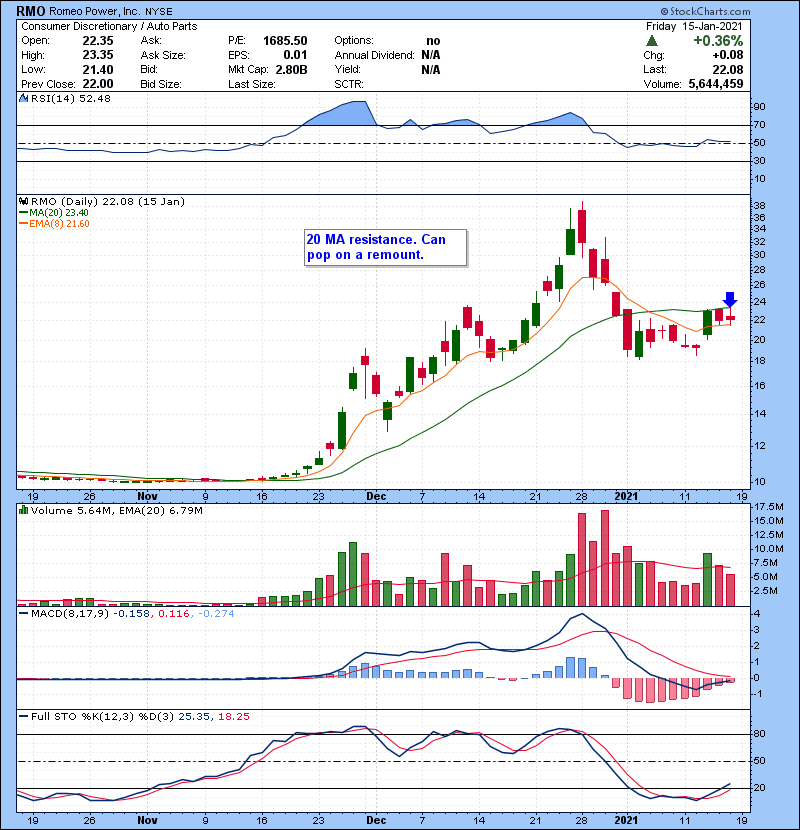Click the Mkt Cap value 2.80B

292,69
